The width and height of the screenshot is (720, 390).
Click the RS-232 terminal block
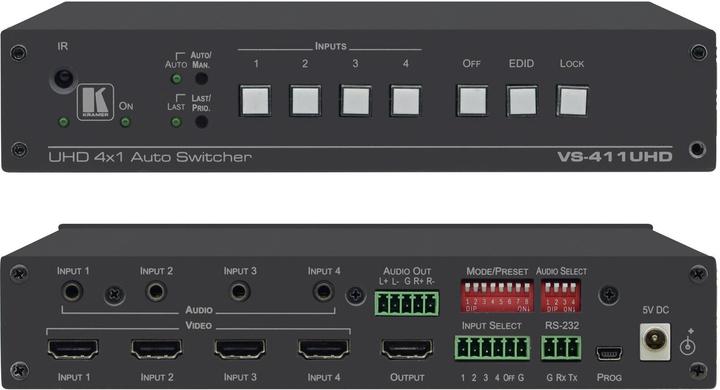tap(561, 348)
